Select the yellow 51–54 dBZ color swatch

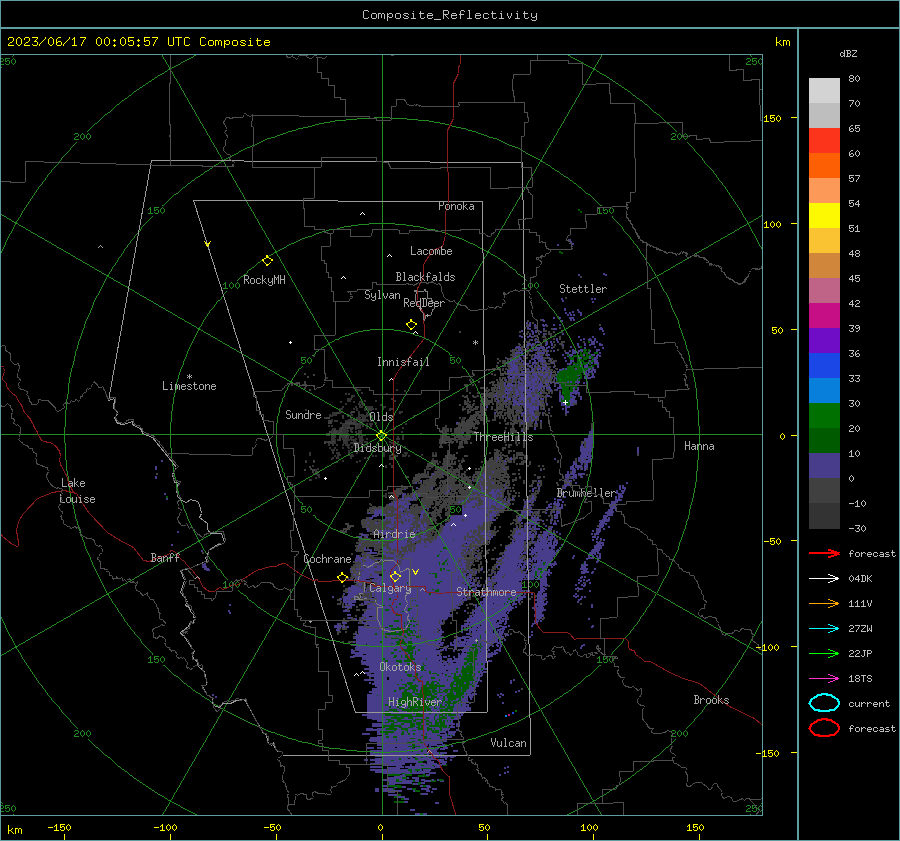coord(824,216)
